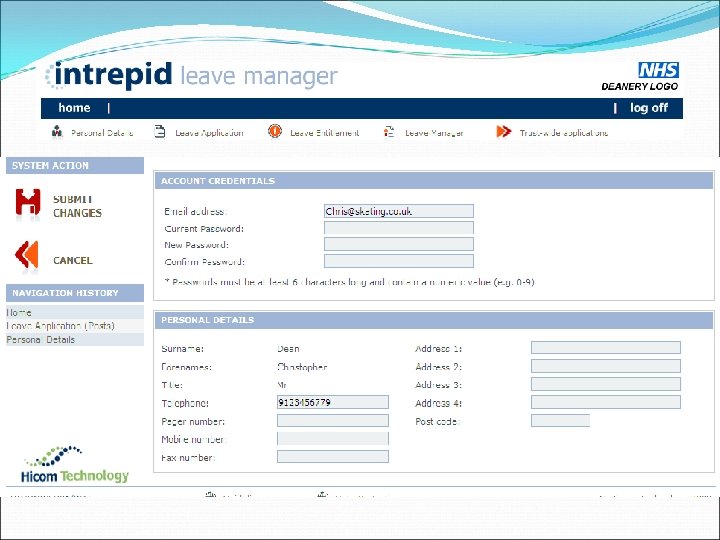Click the Address 2 field

tap(606, 366)
